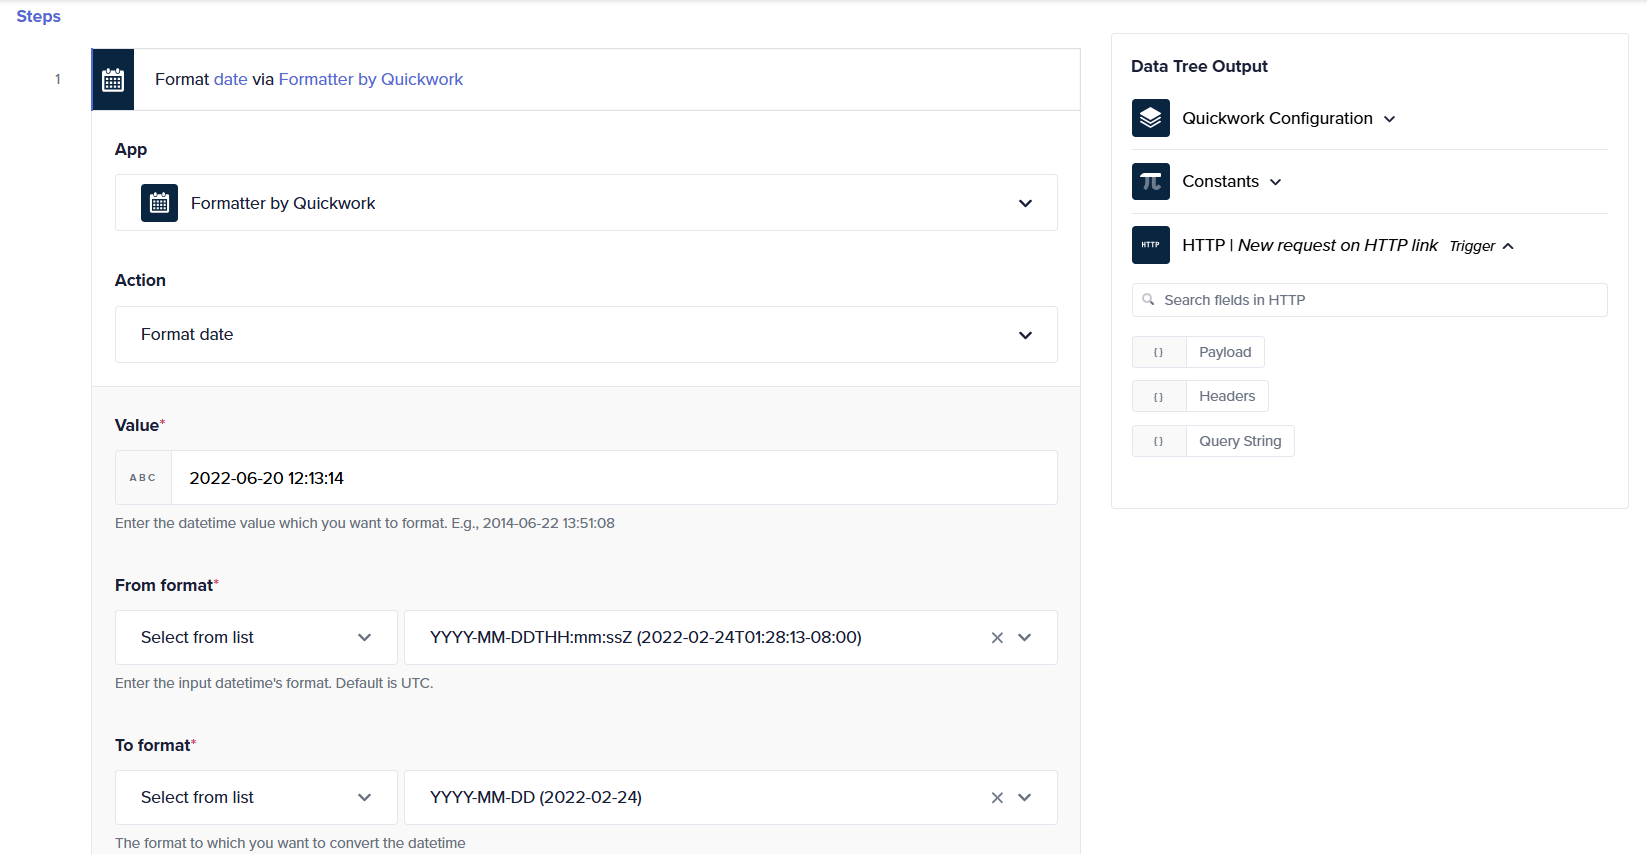Image resolution: width=1647 pixels, height=854 pixels.
Task: Click the Quickwork Configuration layers icon
Action: coord(1150,118)
